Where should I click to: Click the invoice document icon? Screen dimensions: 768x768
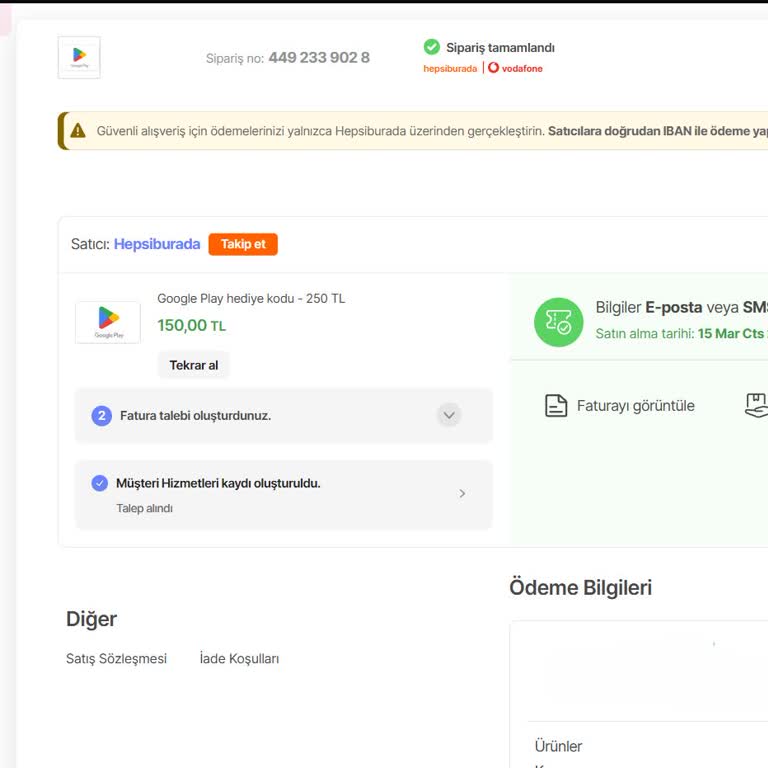coord(556,406)
